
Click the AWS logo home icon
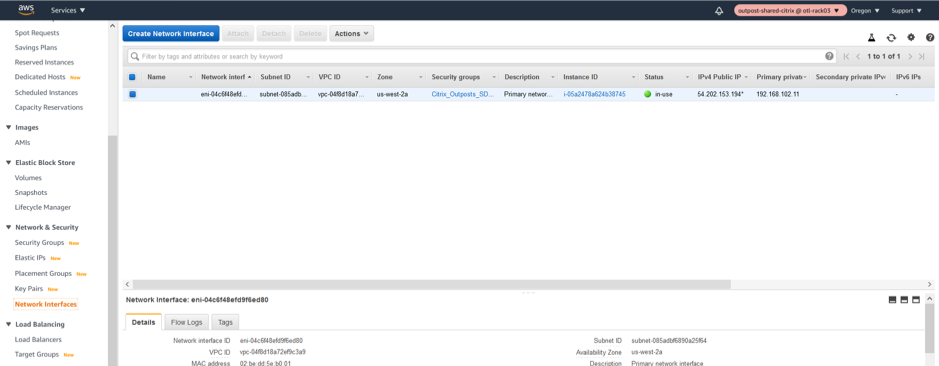[x=26, y=10]
